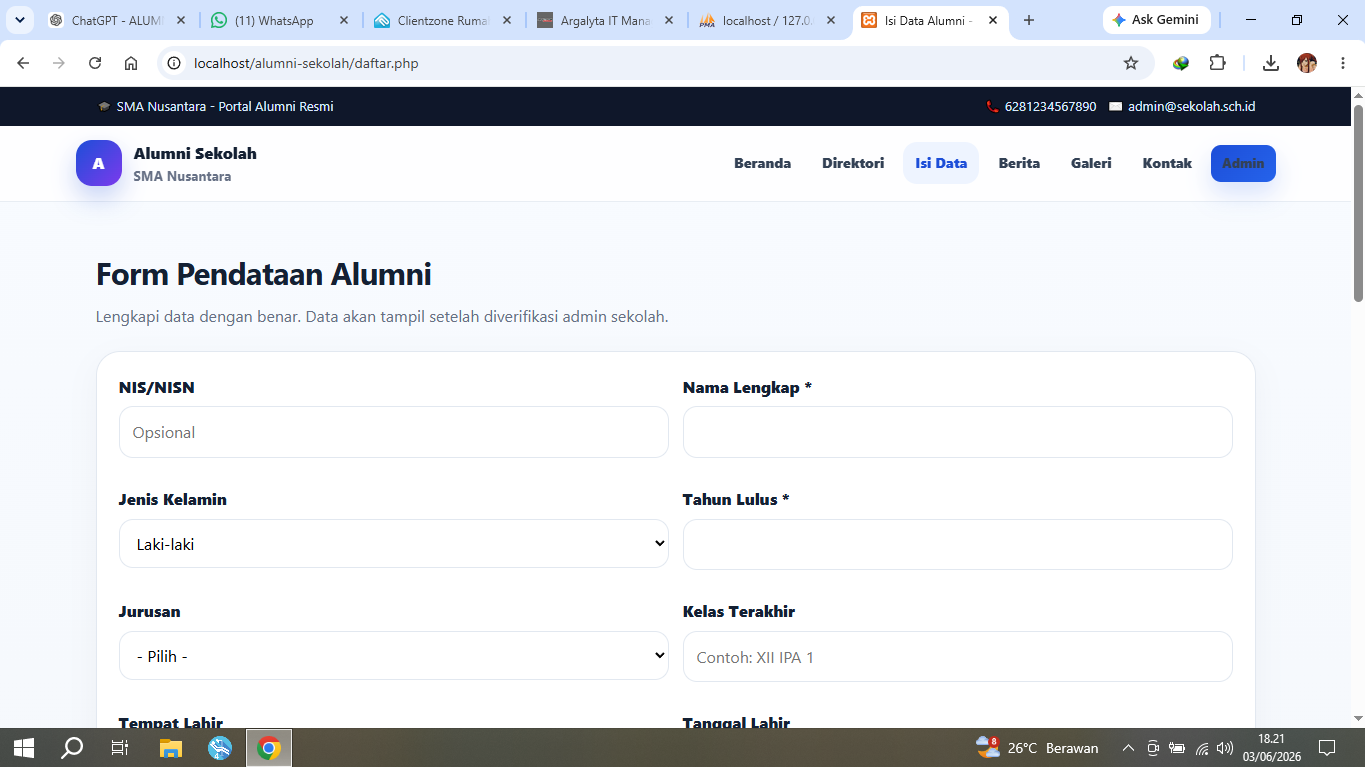Click the blue globe app on the taskbar

(x=220, y=748)
